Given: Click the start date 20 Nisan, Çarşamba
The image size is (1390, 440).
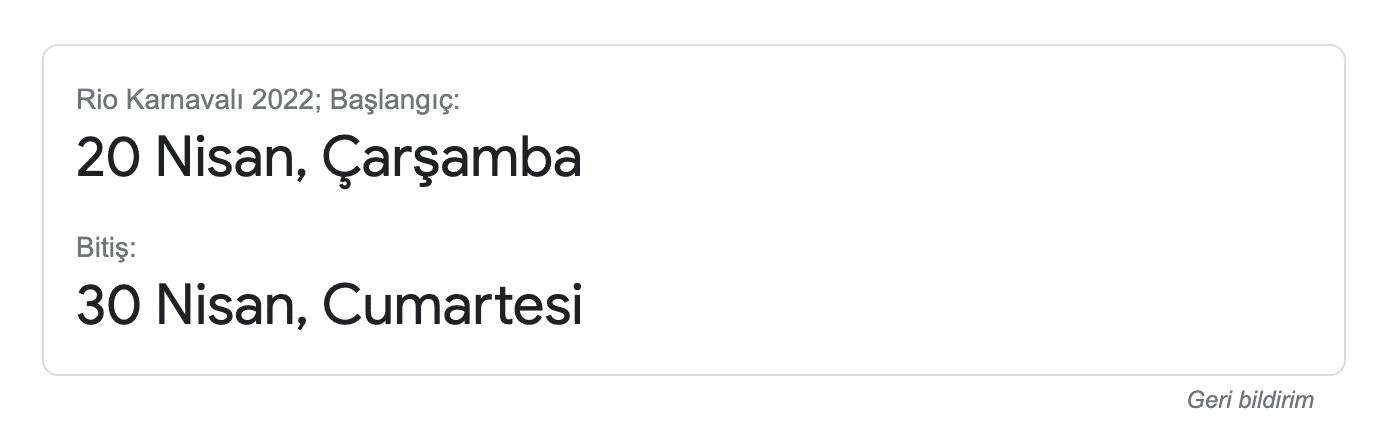Looking at the screenshot, I should (328, 159).
